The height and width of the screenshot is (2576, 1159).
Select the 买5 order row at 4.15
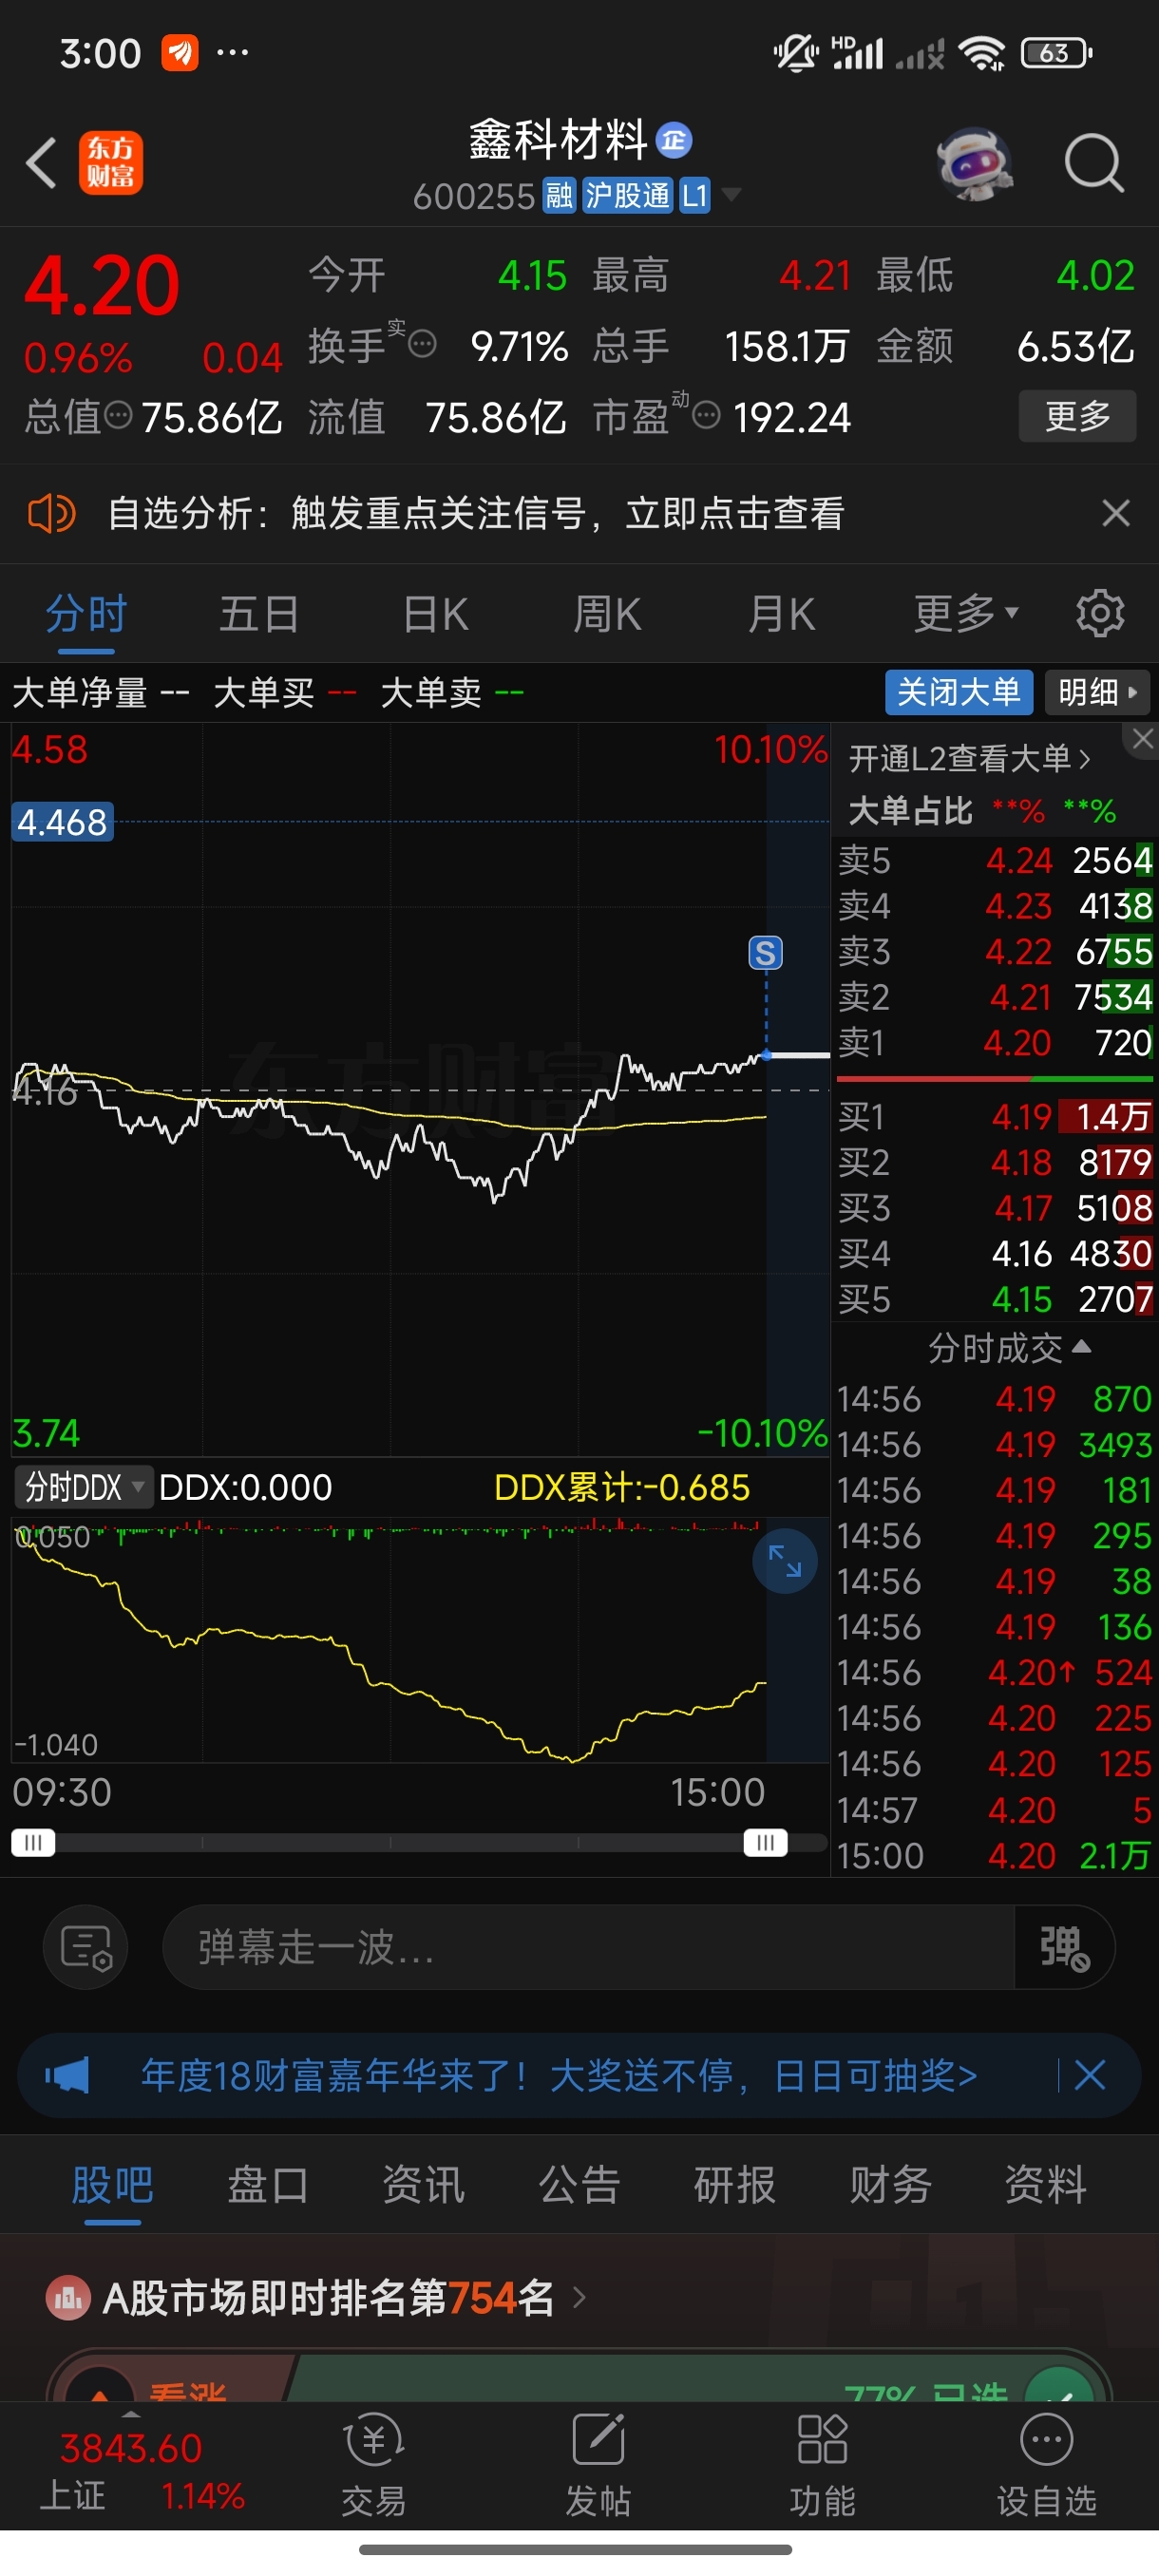click(x=995, y=1299)
